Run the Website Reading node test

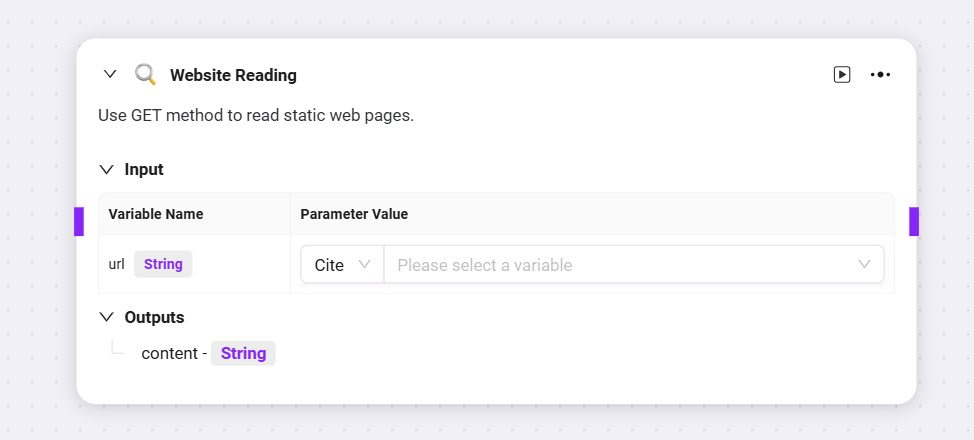click(x=842, y=75)
